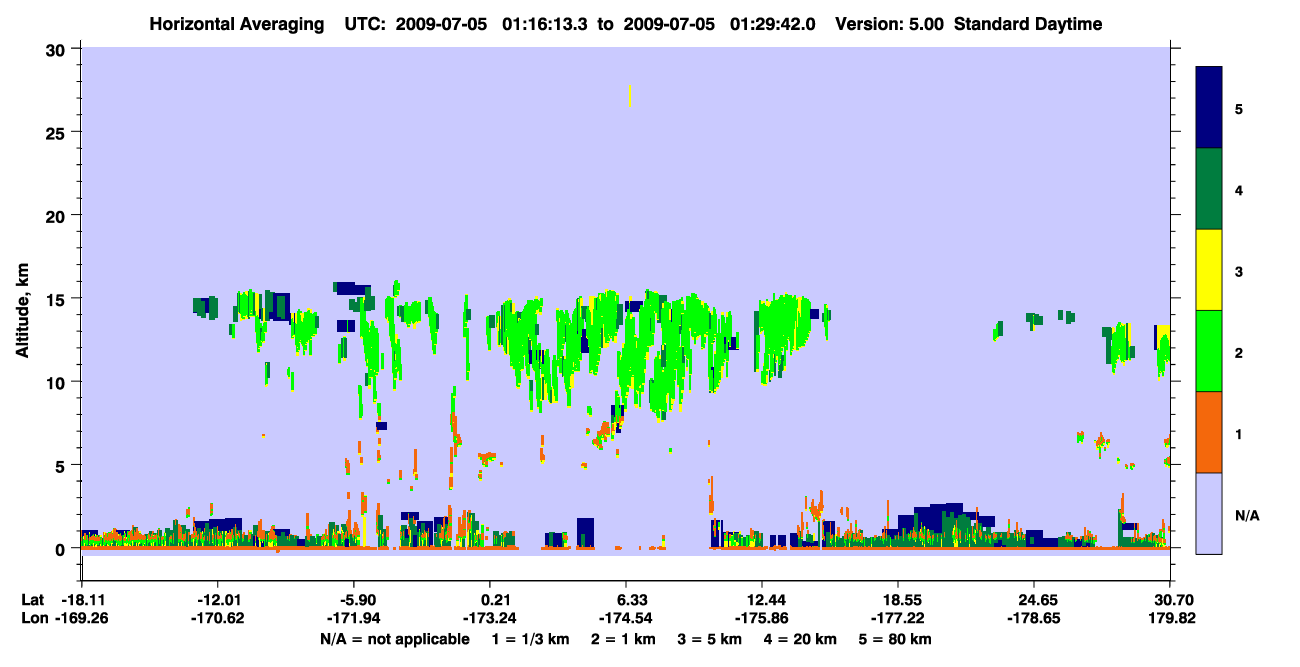
Task: Click the colorbar label number 2
Action: pos(1239,352)
